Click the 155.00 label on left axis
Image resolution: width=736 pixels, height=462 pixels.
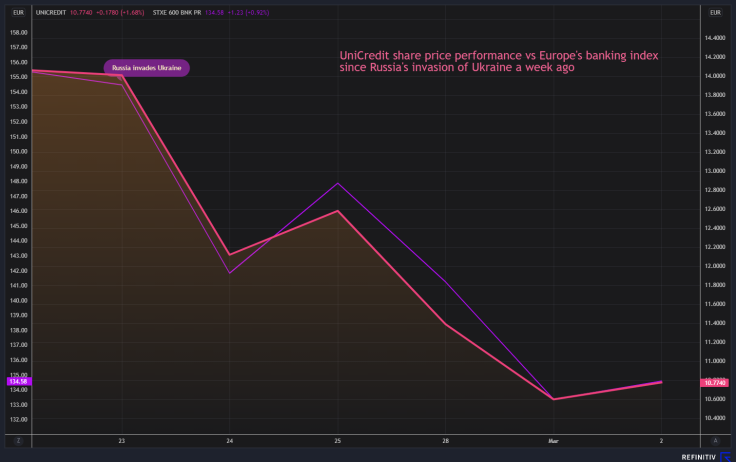[19, 77]
